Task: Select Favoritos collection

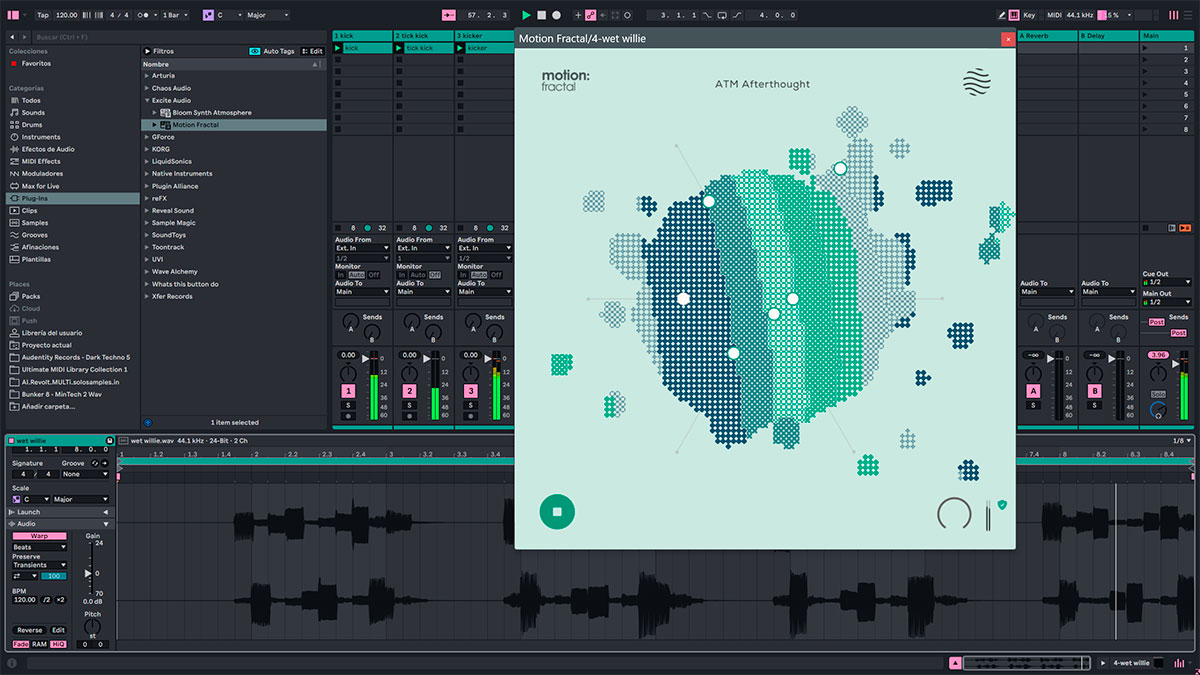Action: coord(36,63)
